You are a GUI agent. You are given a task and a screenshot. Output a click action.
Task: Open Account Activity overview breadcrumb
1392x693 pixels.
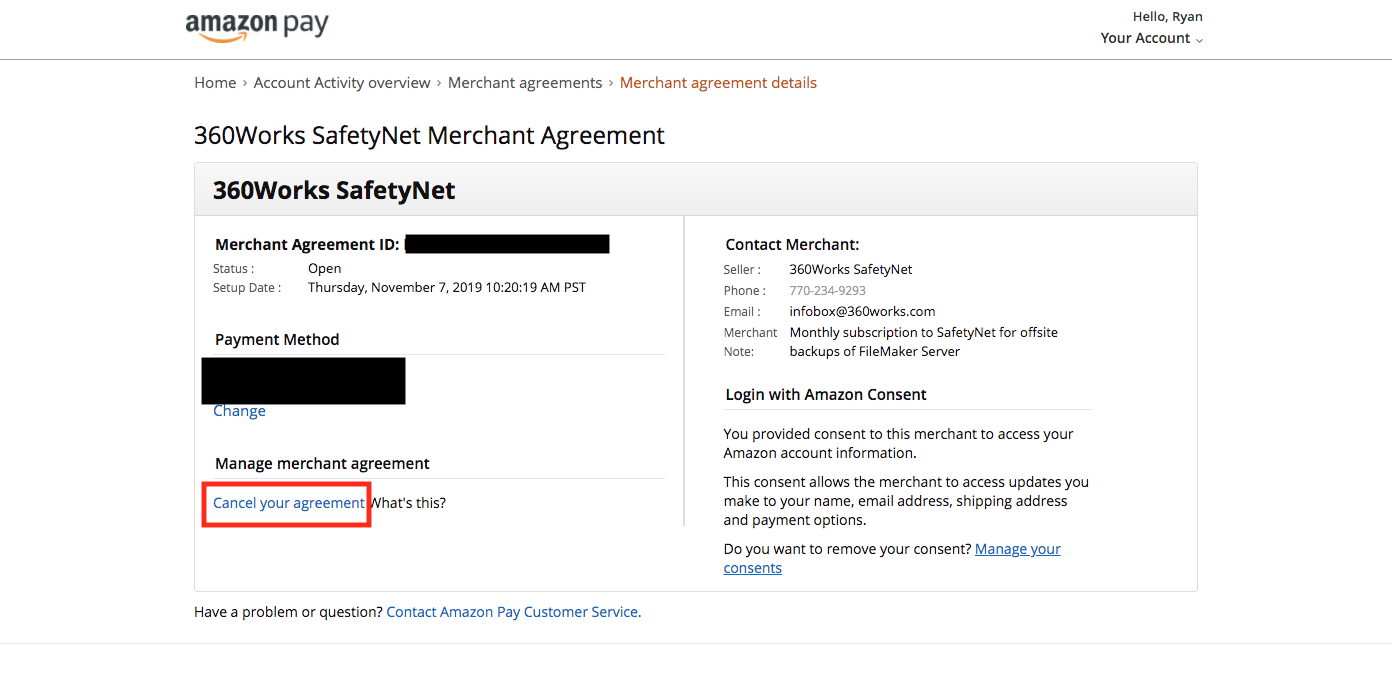coord(342,83)
